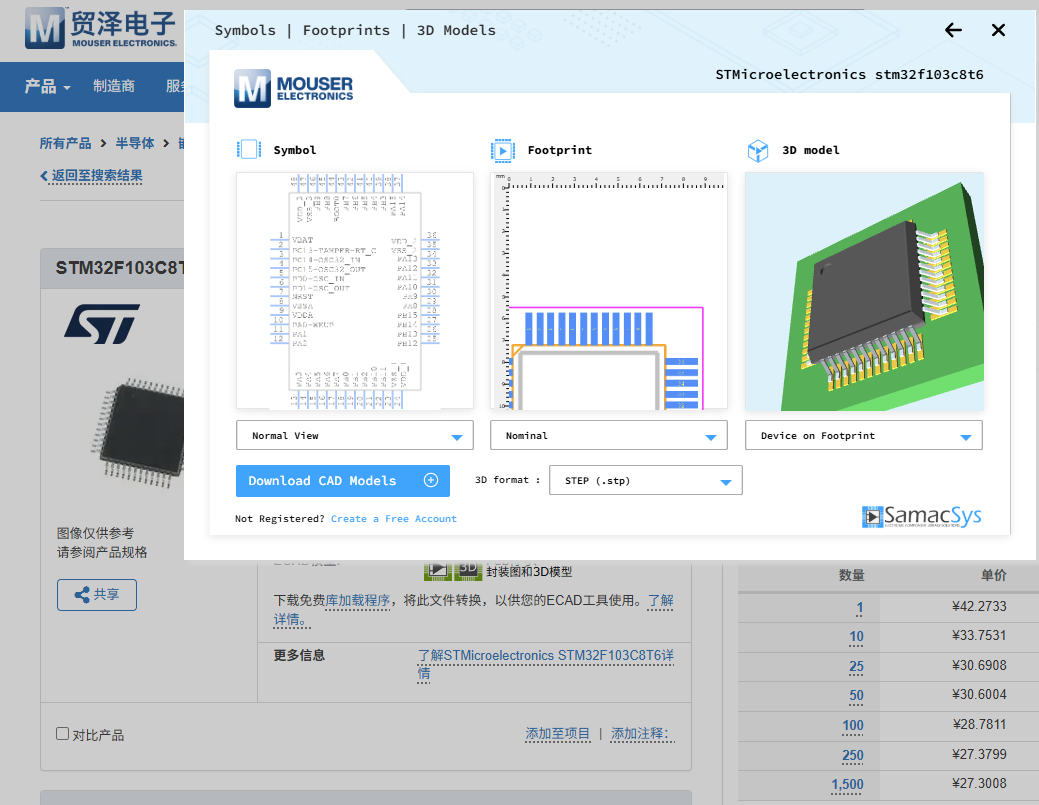Click the STMicroelectronics stm32f103c8t6 title text
Image resolution: width=1039 pixels, height=805 pixels.
click(849, 74)
